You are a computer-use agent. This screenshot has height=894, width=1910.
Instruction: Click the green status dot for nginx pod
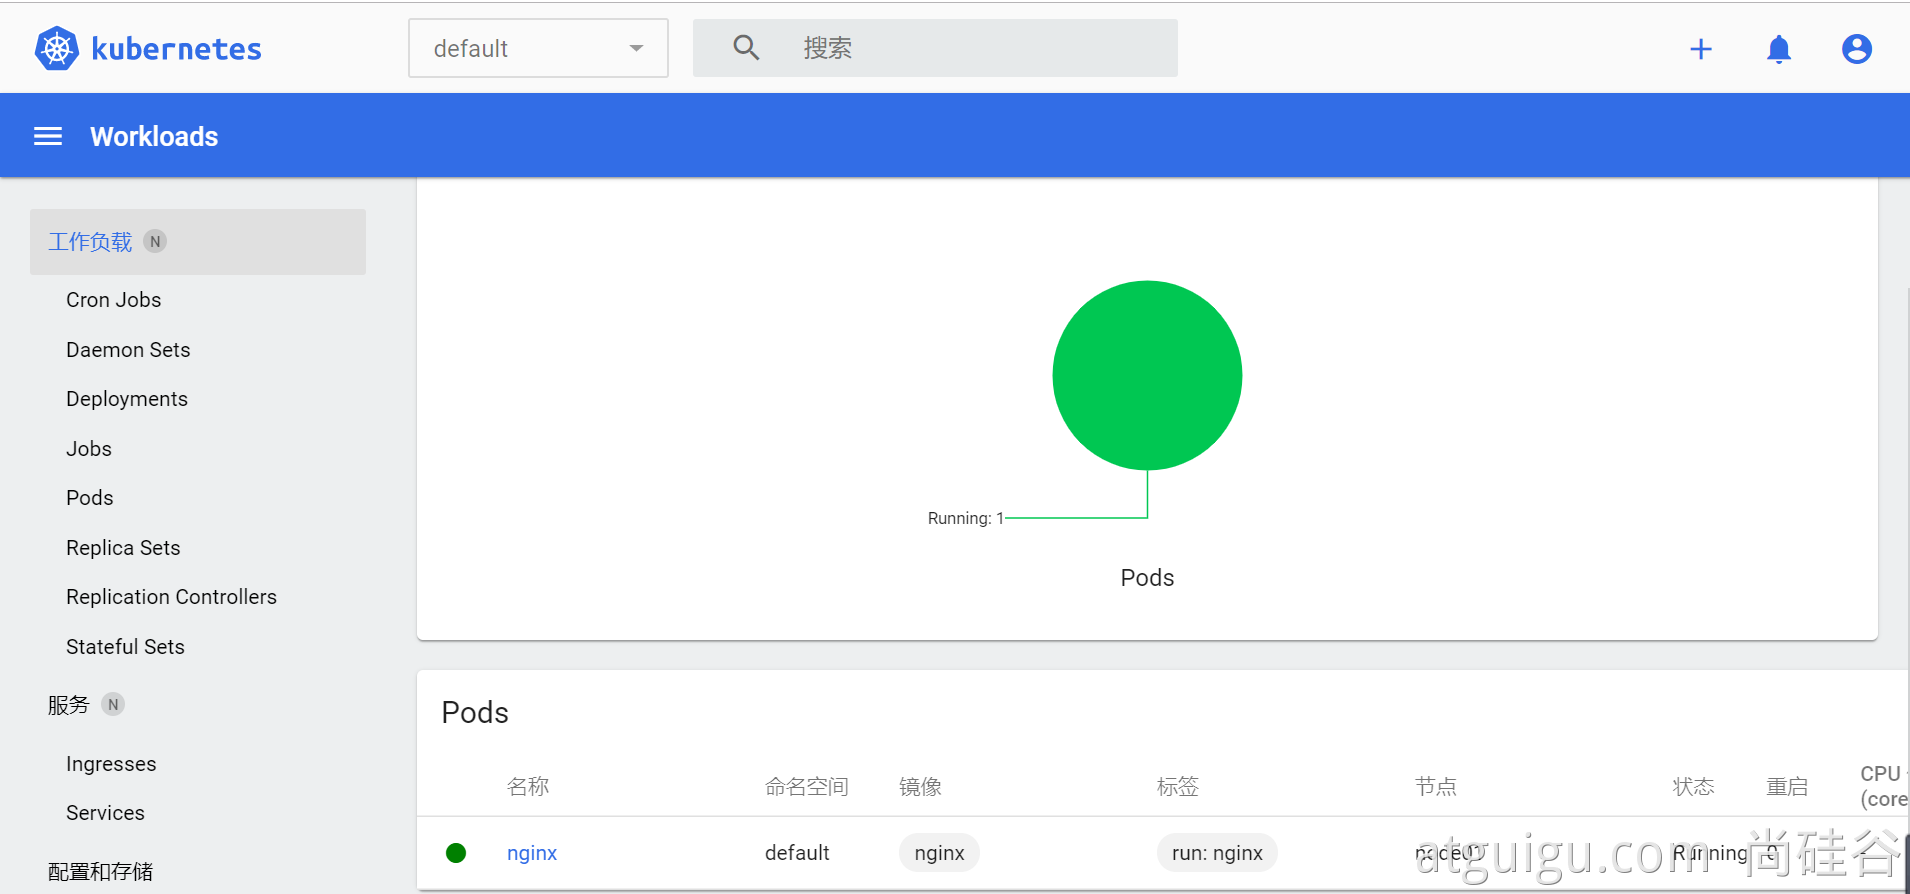pos(456,853)
